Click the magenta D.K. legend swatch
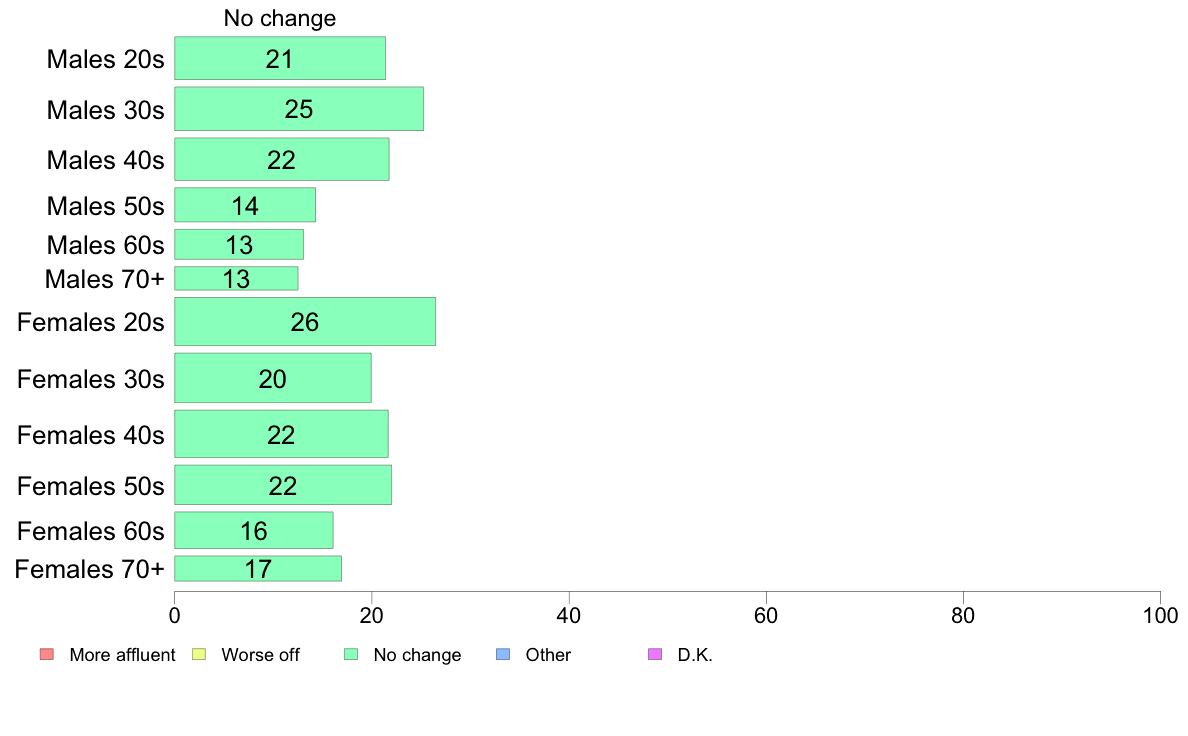The image size is (1188, 736). 655,654
